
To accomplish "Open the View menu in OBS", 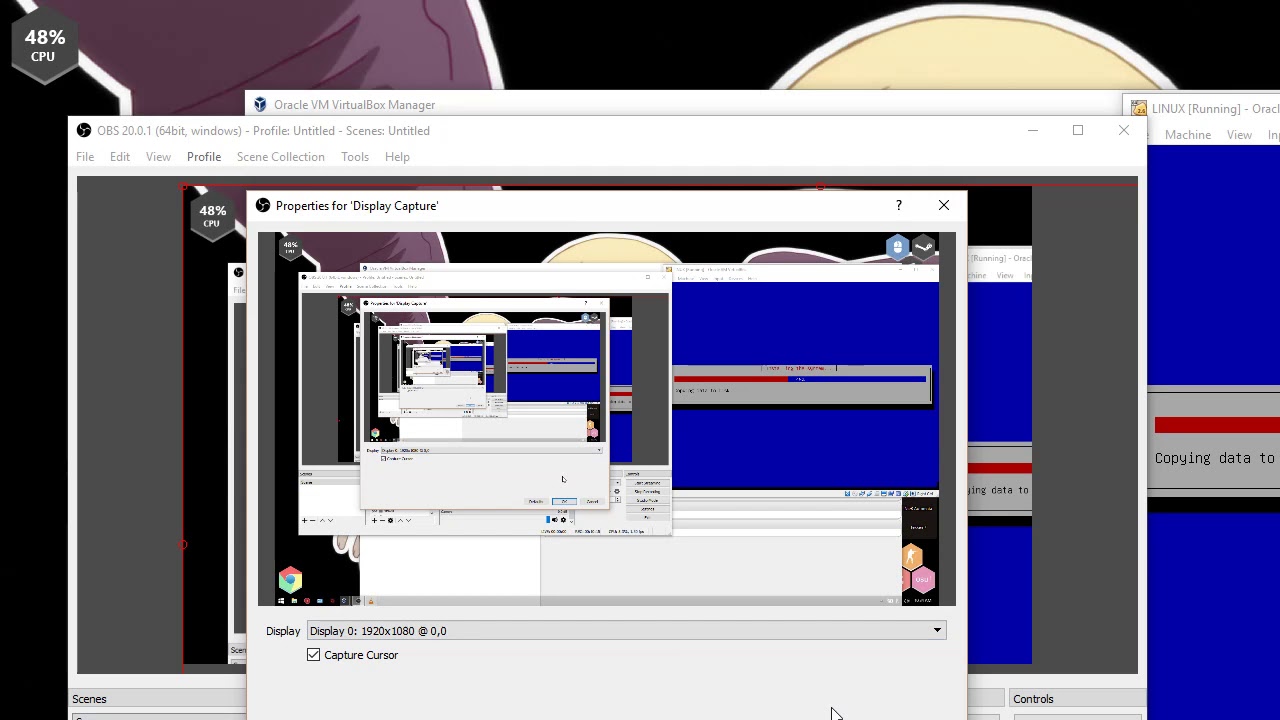I will [158, 157].
